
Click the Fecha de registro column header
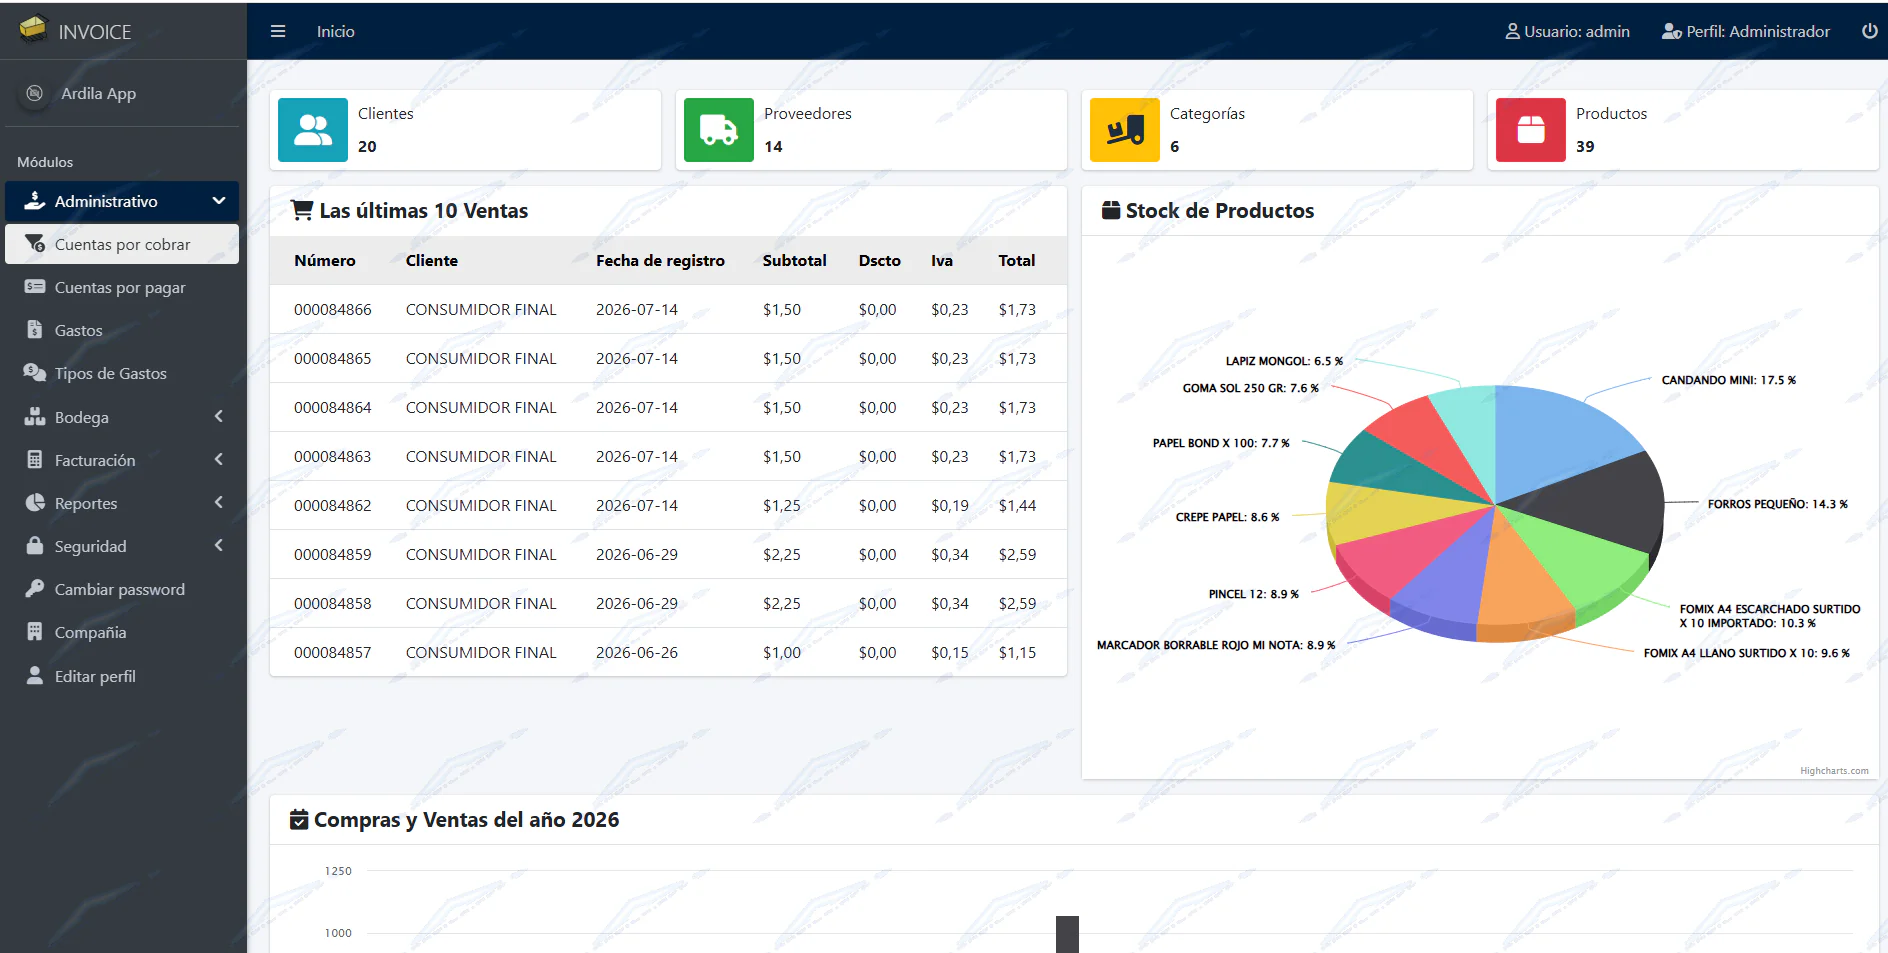pyautogui.click(x=660, y=261)
